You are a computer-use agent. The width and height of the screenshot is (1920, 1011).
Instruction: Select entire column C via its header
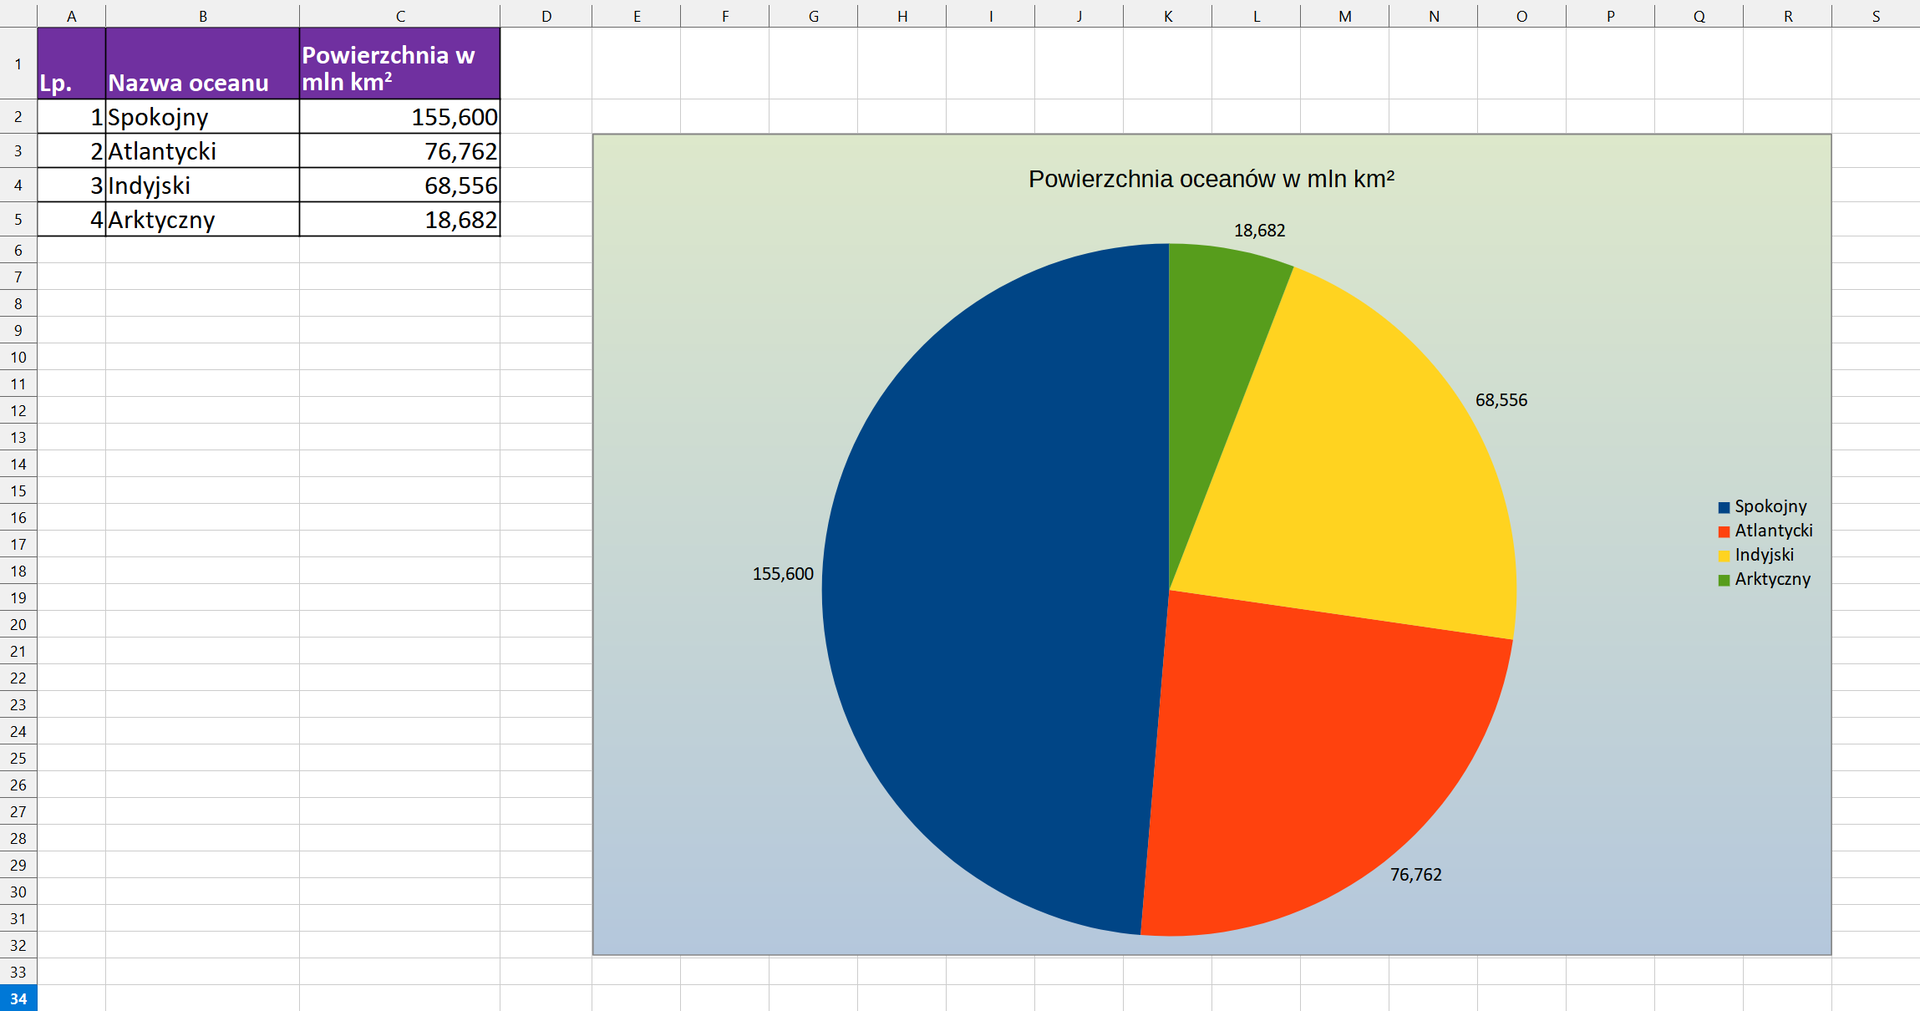pyautogui.click(x=399, y=16)
